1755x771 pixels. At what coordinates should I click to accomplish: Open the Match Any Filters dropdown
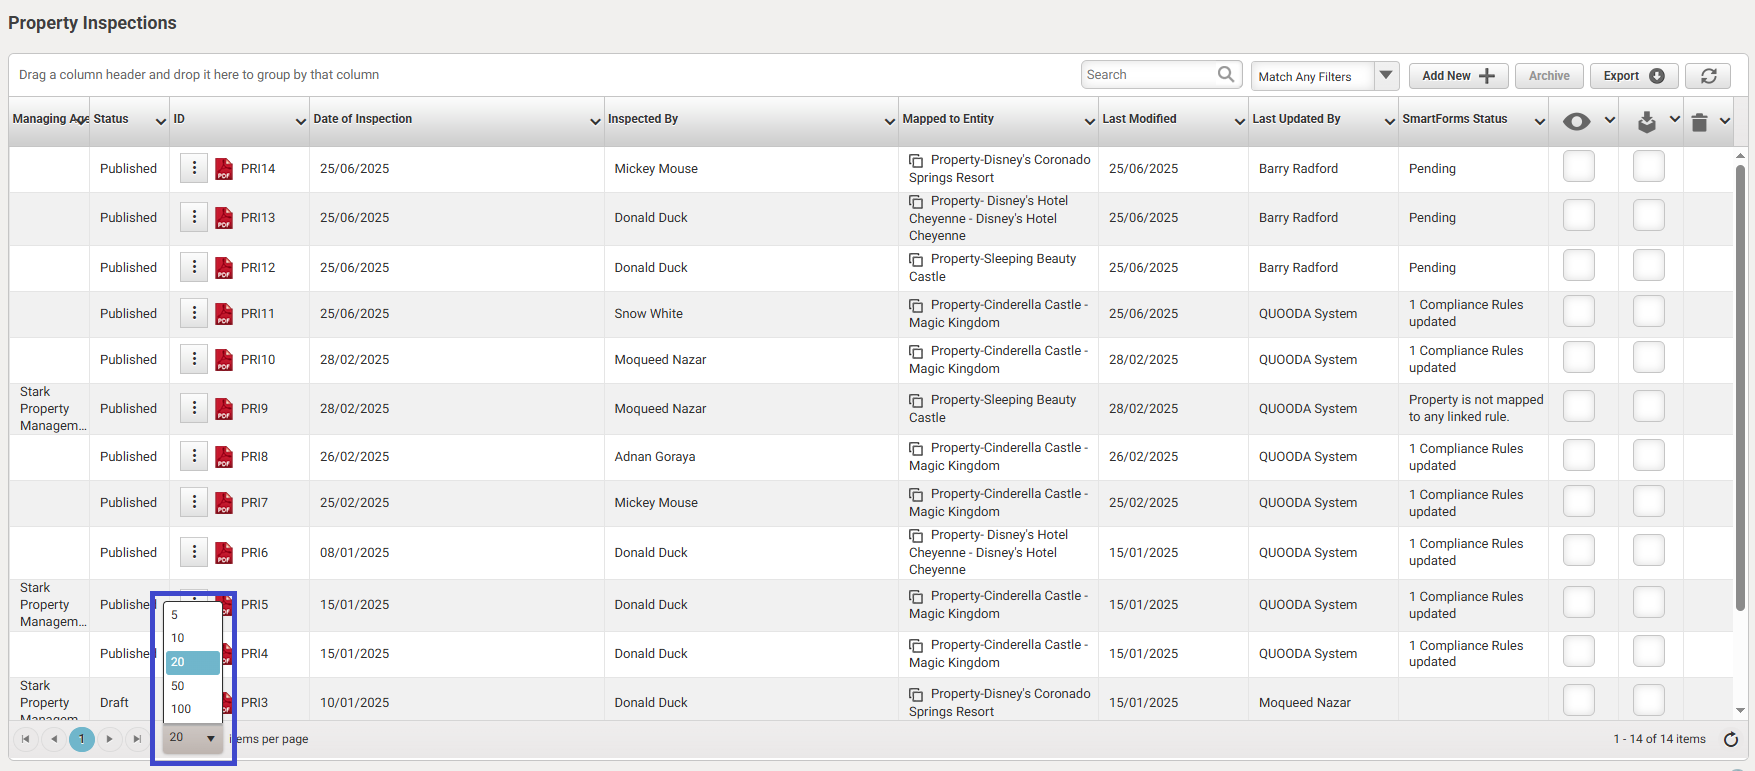1386,76
